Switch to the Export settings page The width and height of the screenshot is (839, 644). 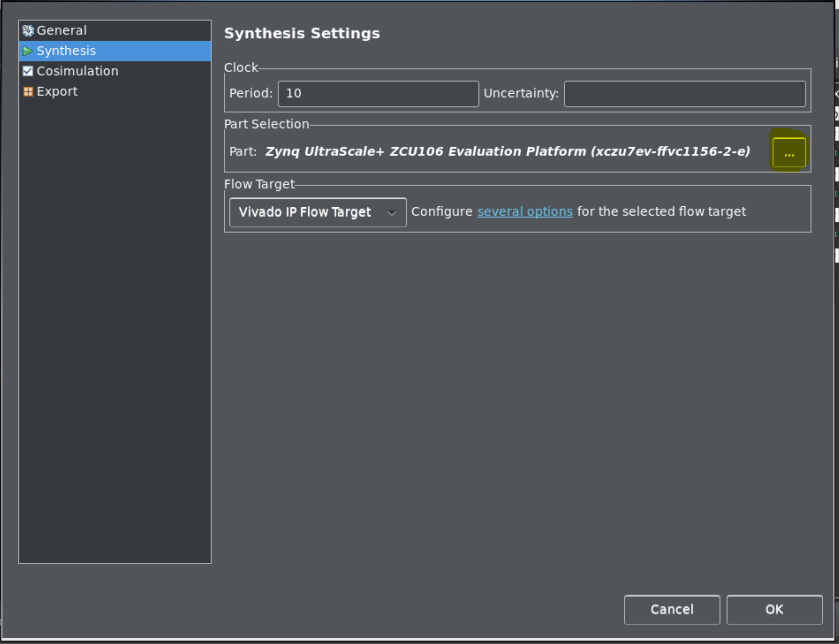(57, 92)
